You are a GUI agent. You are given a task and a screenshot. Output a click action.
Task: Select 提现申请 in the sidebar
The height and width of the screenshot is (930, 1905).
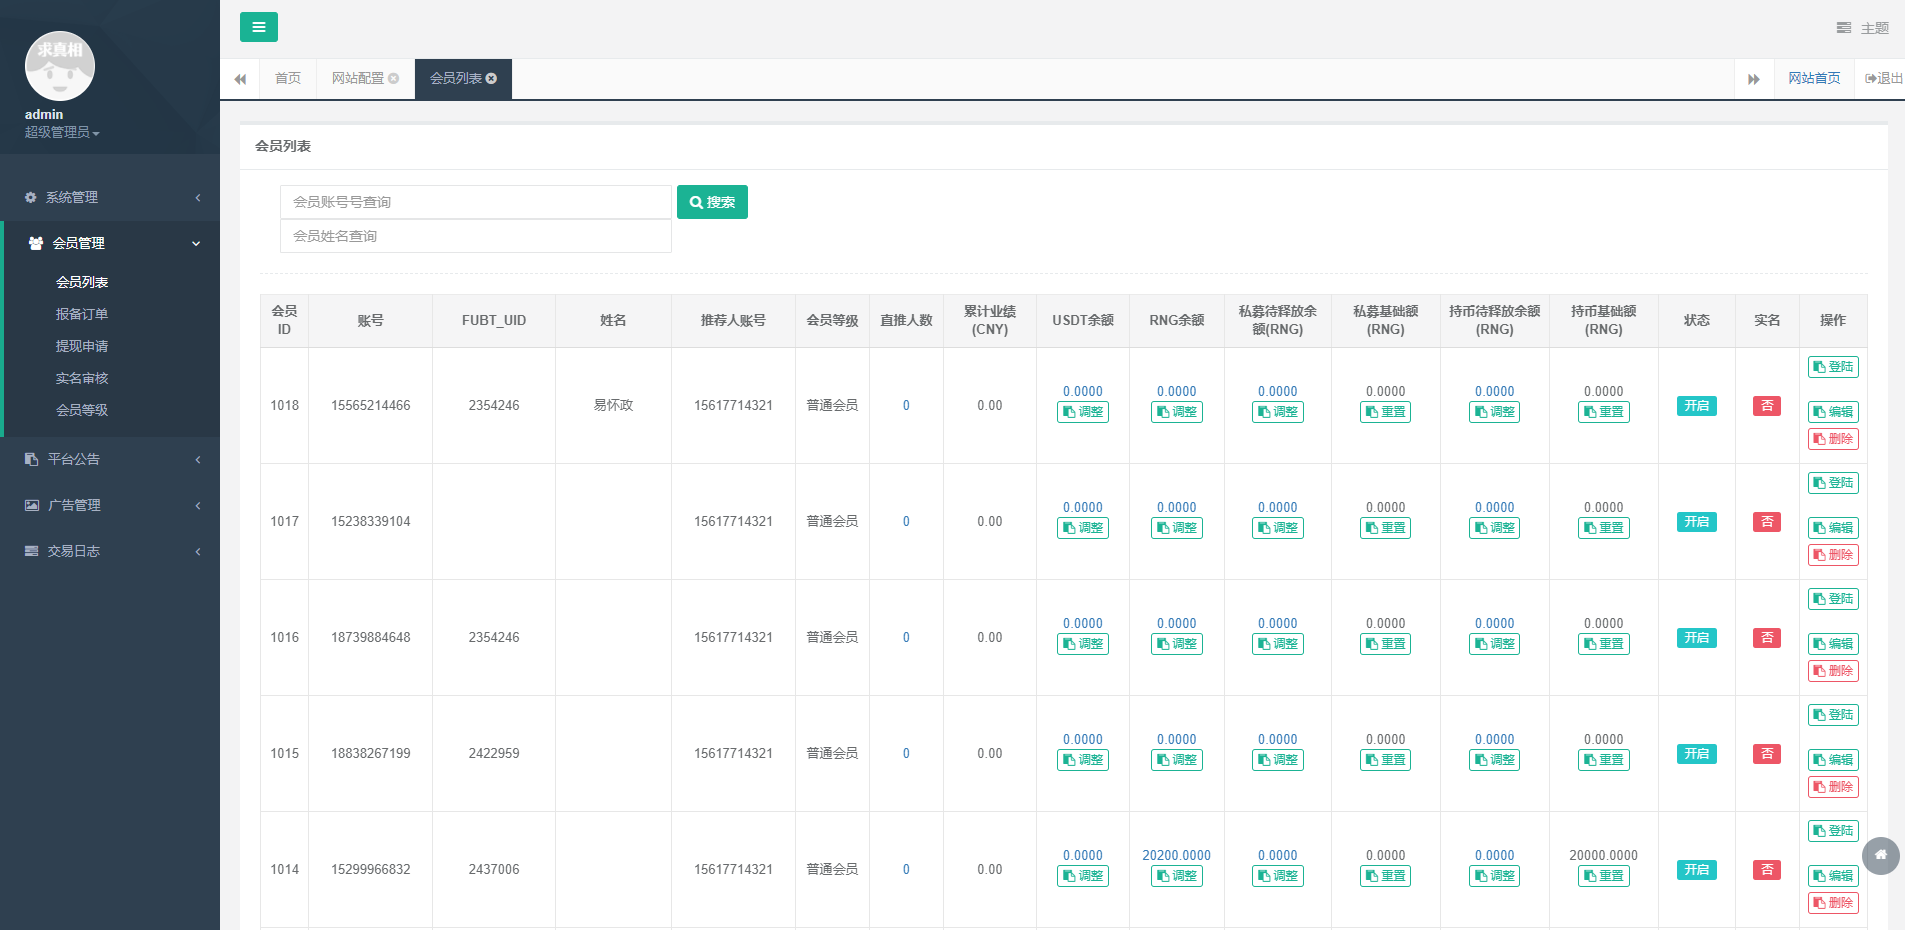[82, 346]
